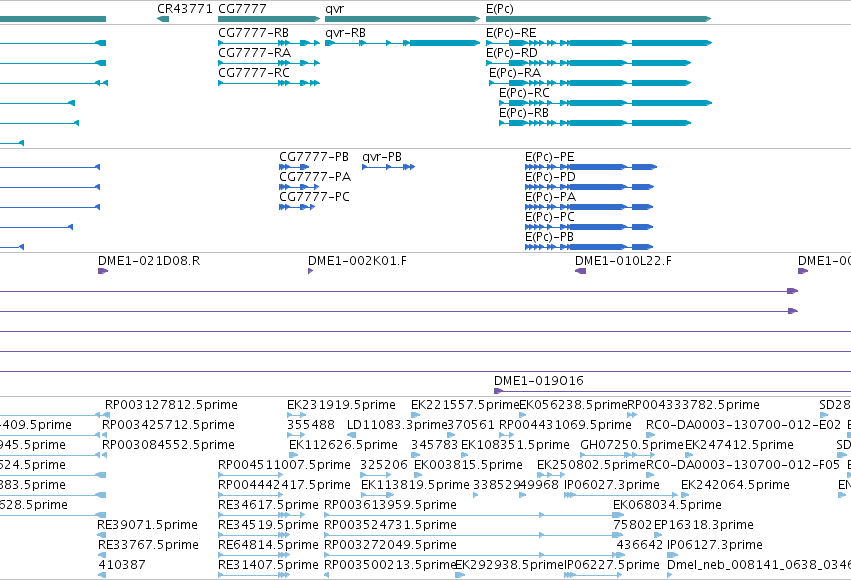Viewport: 851px width, 580px height.
Task: Click the DME1-010L22.F clone end
Action: pos(580,271)
